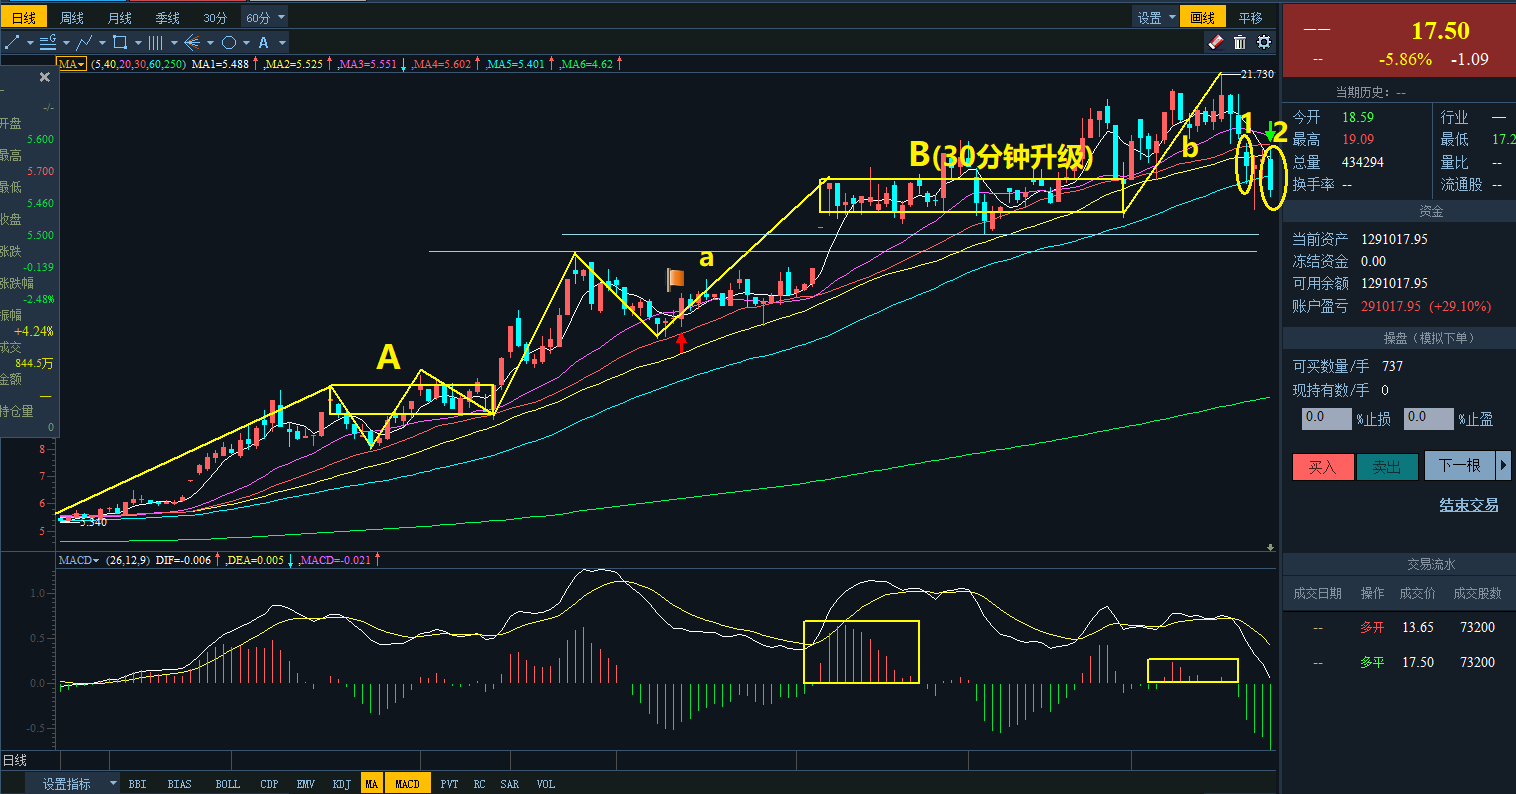1516x794 pixels.
Task: Select the text annotation tool
Action: point(263,42)
